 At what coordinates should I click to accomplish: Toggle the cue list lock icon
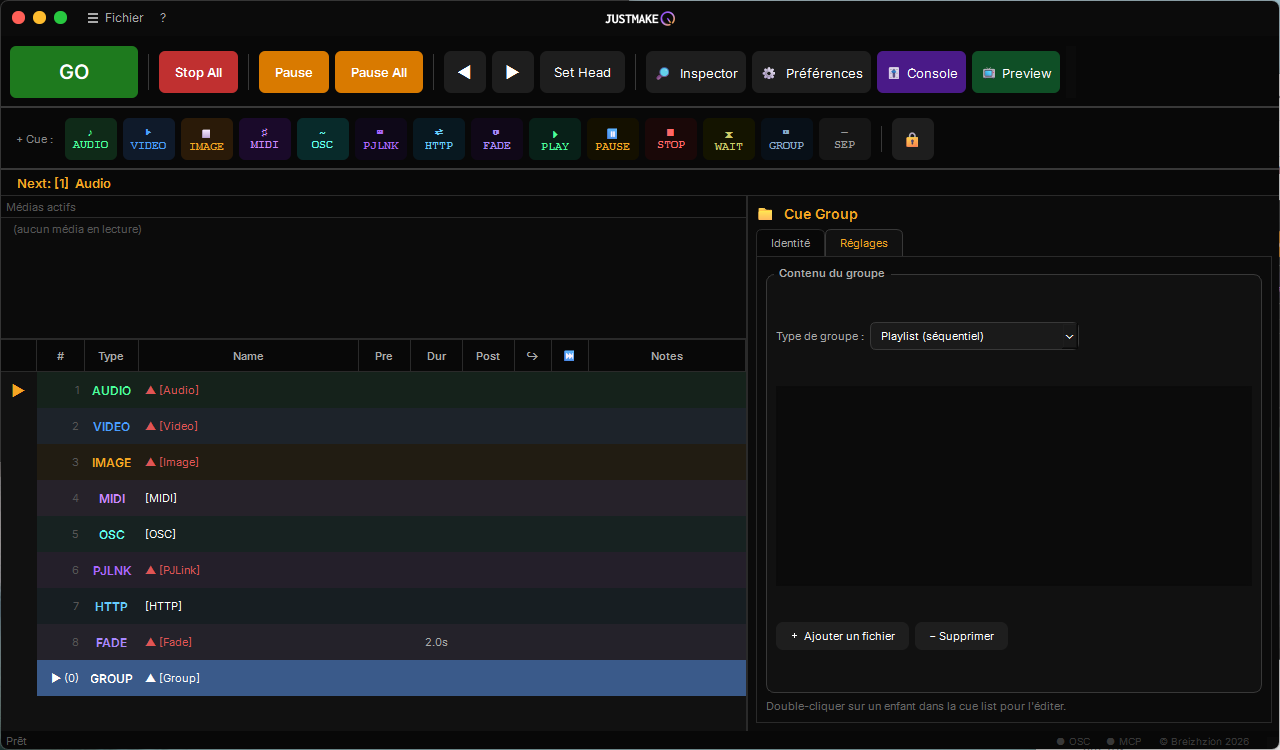(913, 139)
